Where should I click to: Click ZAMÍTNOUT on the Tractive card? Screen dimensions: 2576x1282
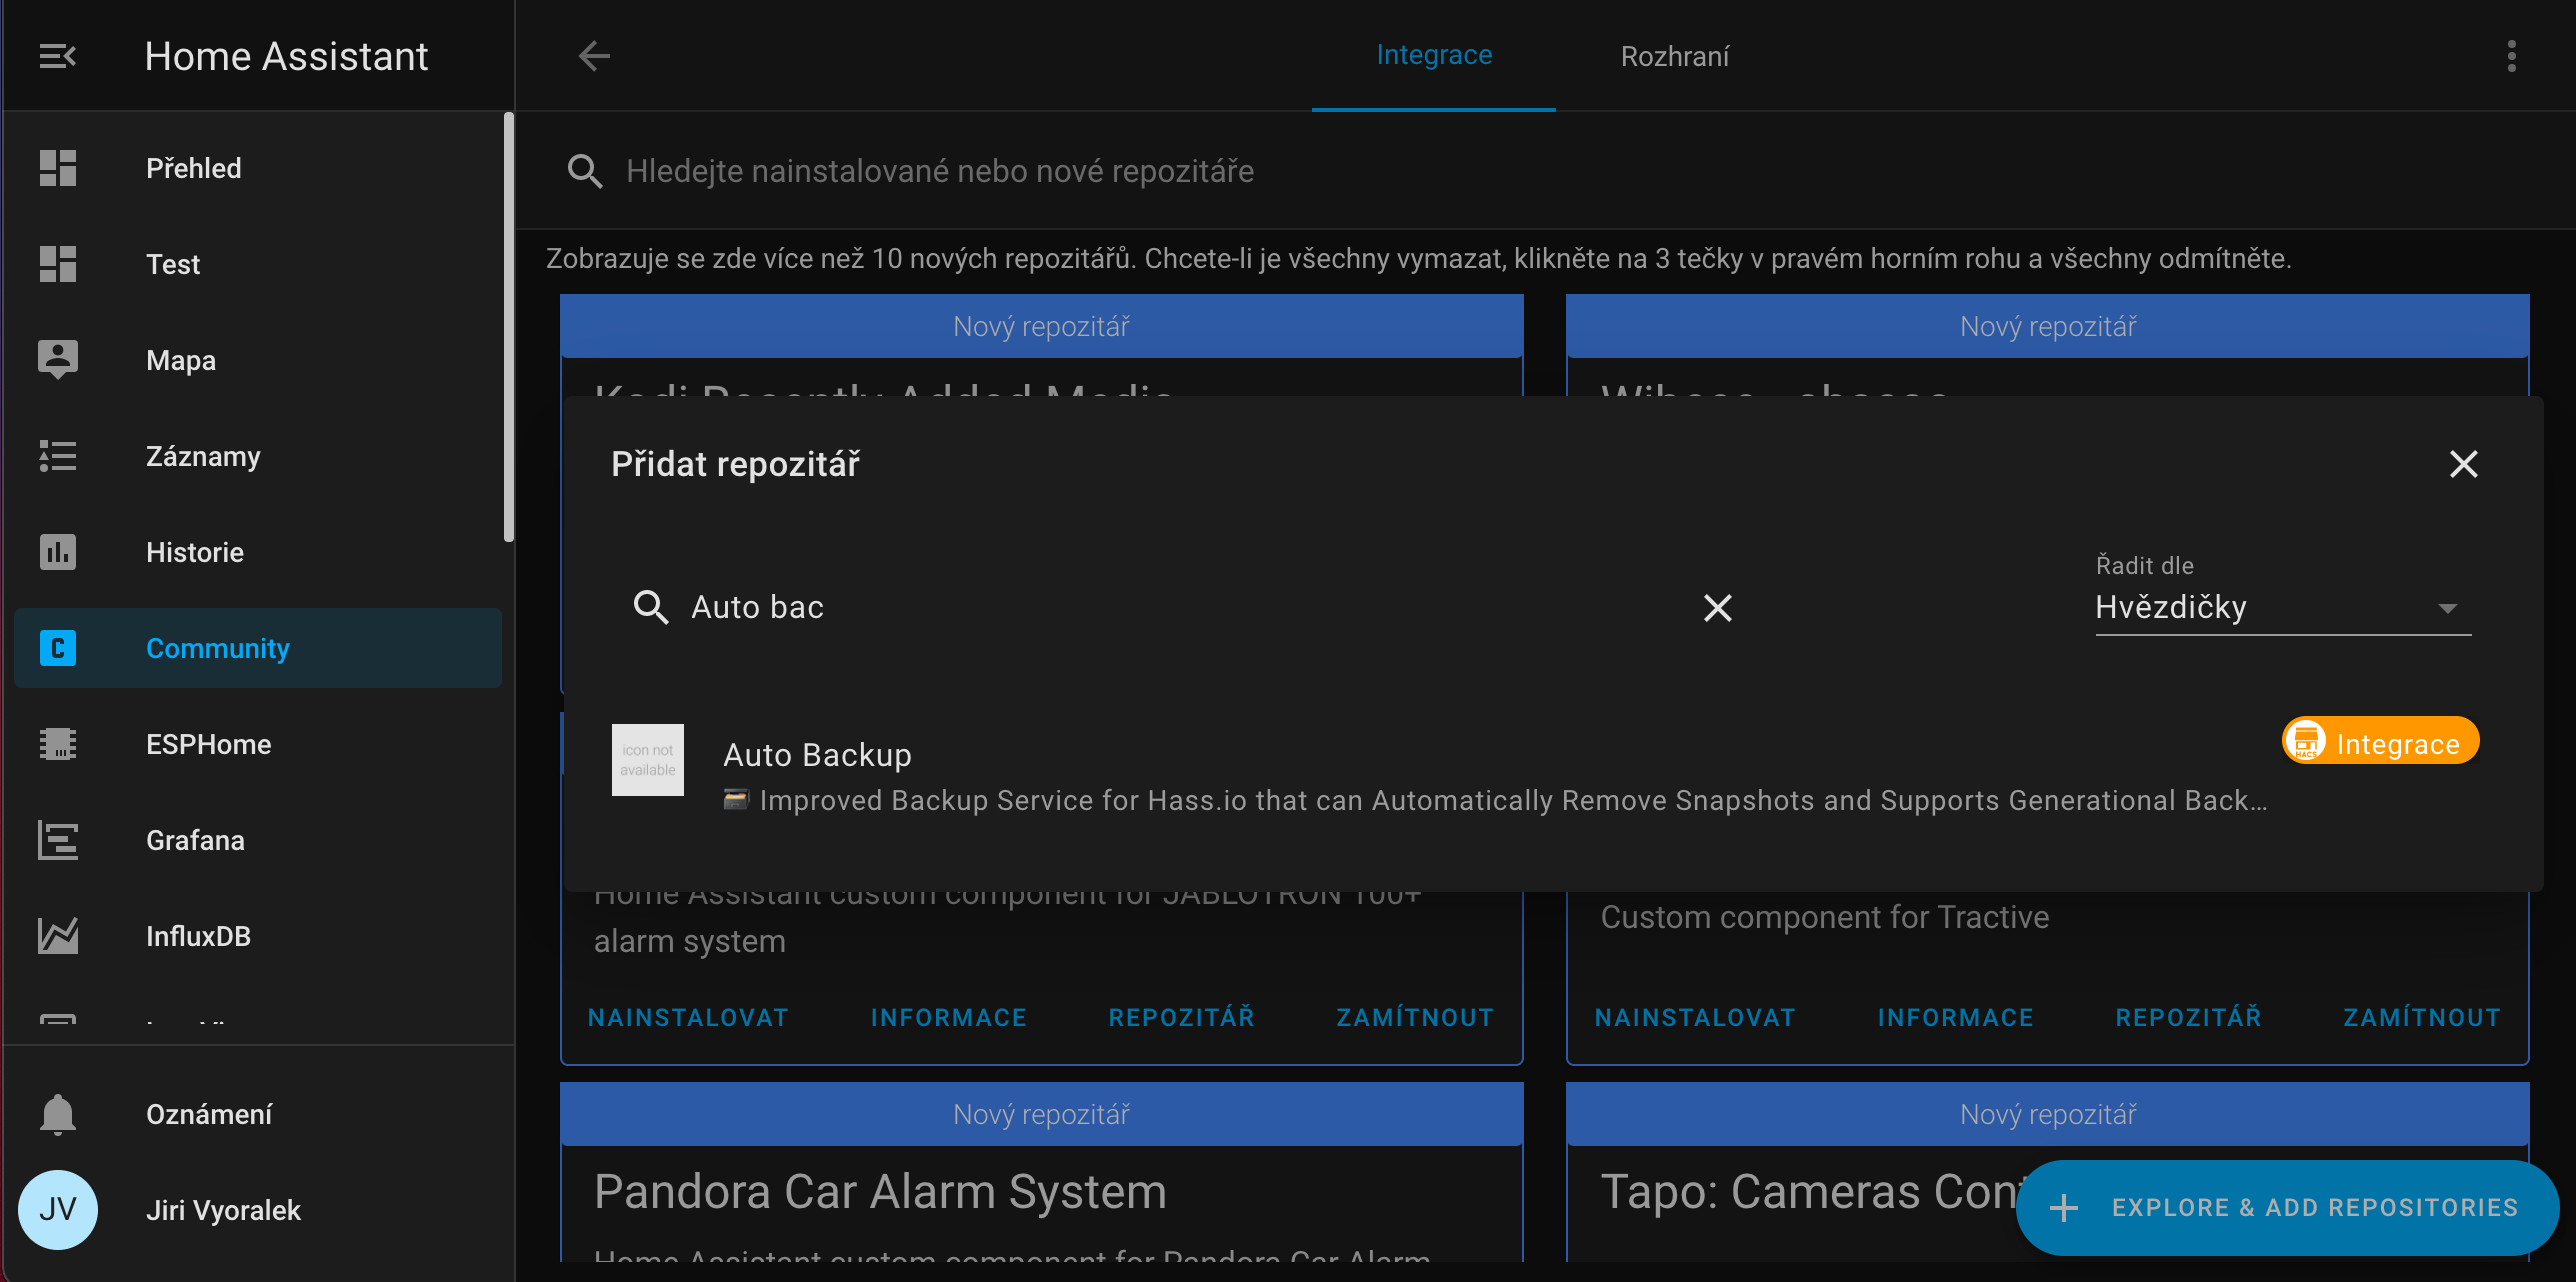(2421, 1018)
